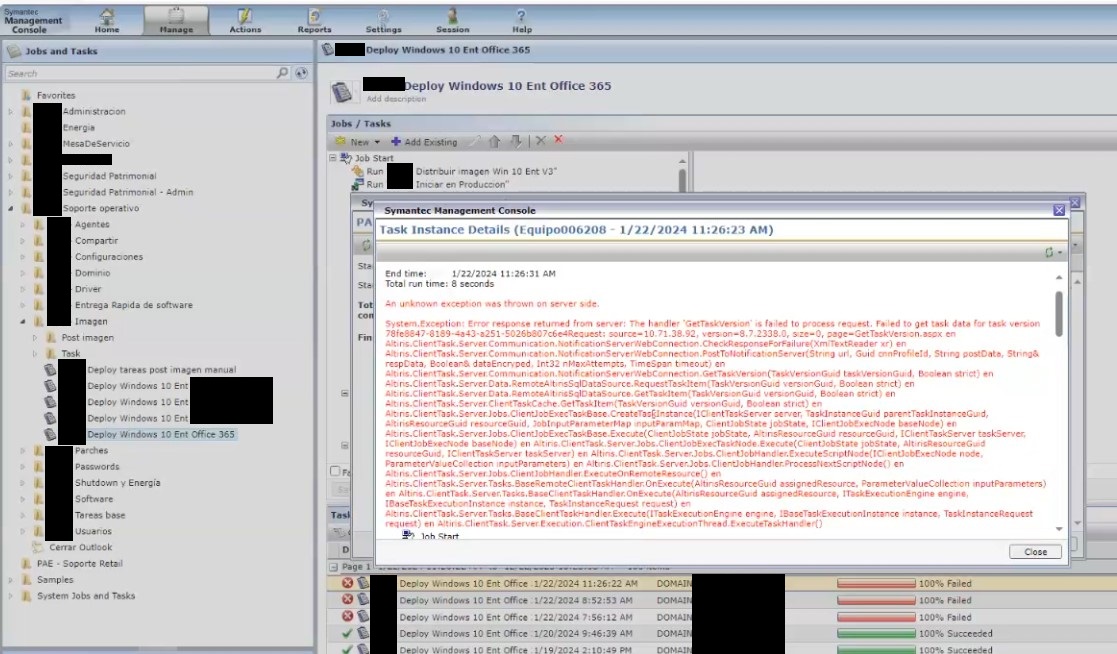Click the Job Start node icon

pyautogui.click(x=346, y=157)
